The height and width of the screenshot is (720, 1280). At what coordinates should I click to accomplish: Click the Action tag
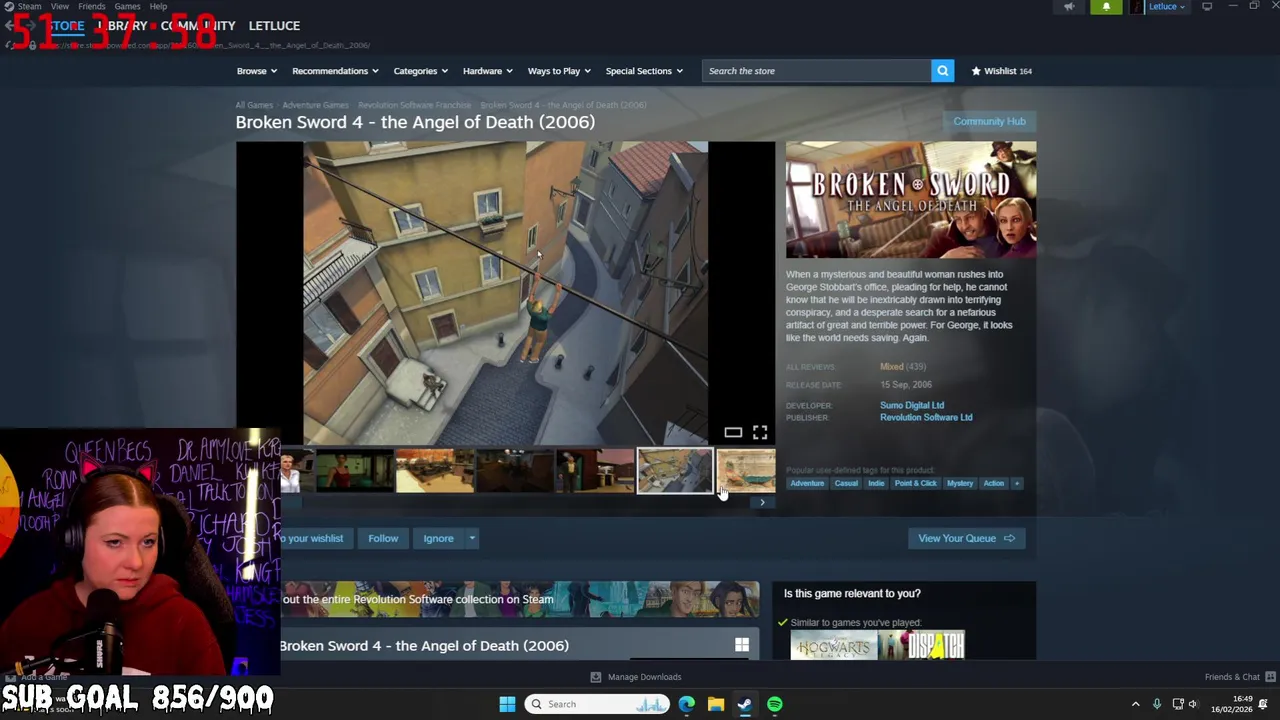pyautogui.click(x=994, y=483)
